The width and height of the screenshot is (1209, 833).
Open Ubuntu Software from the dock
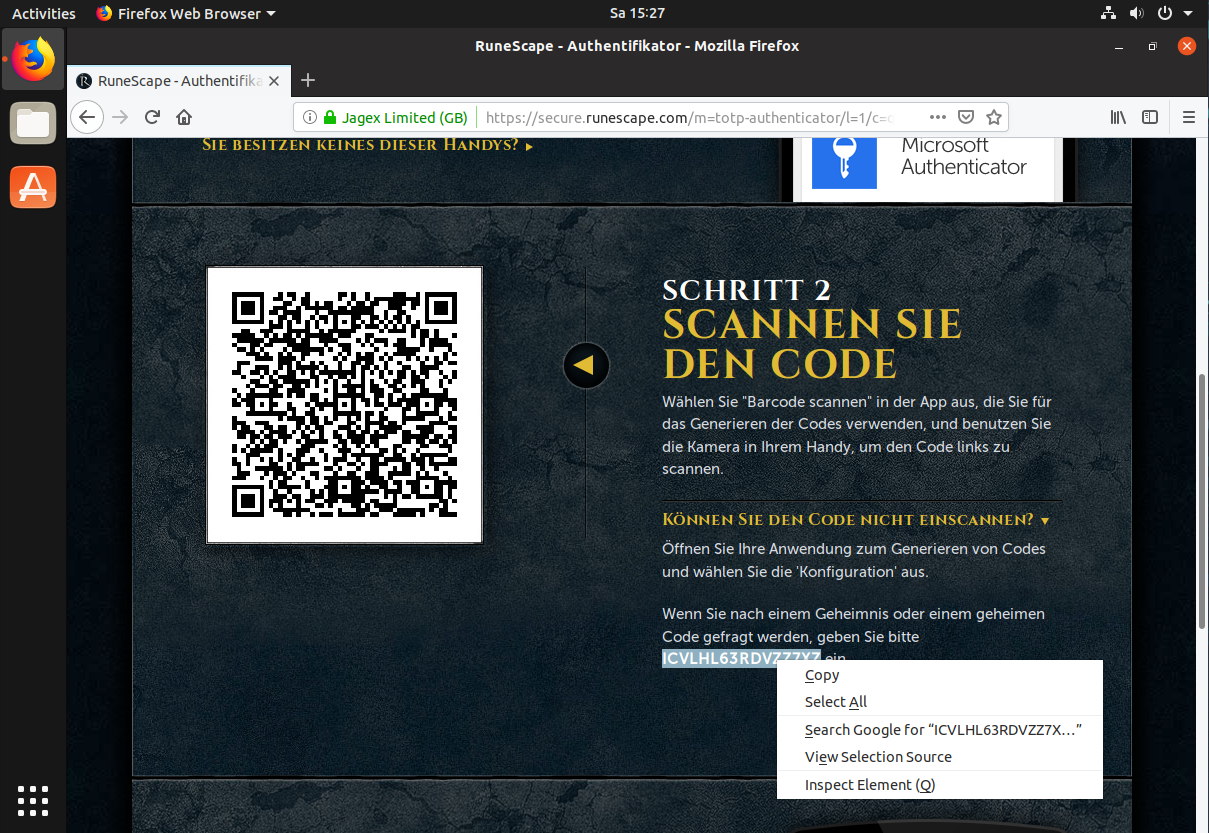coord(33,187)
